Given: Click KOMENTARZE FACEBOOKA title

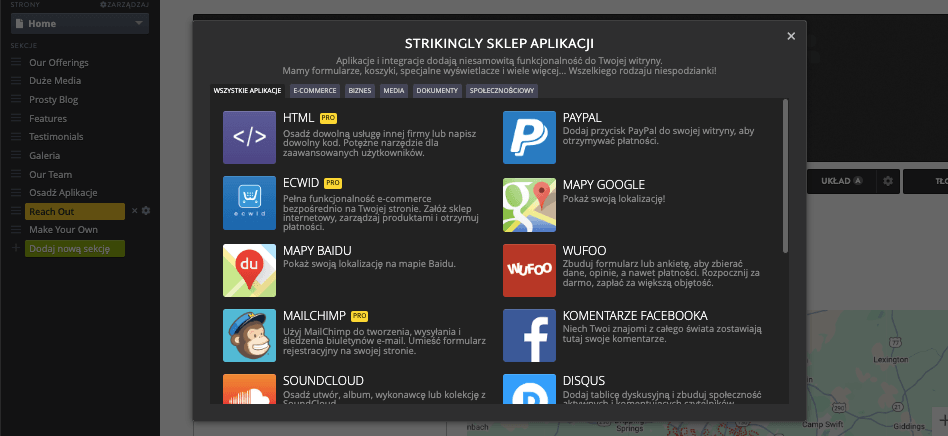Looking at the screenshot, I should [635, 316].
